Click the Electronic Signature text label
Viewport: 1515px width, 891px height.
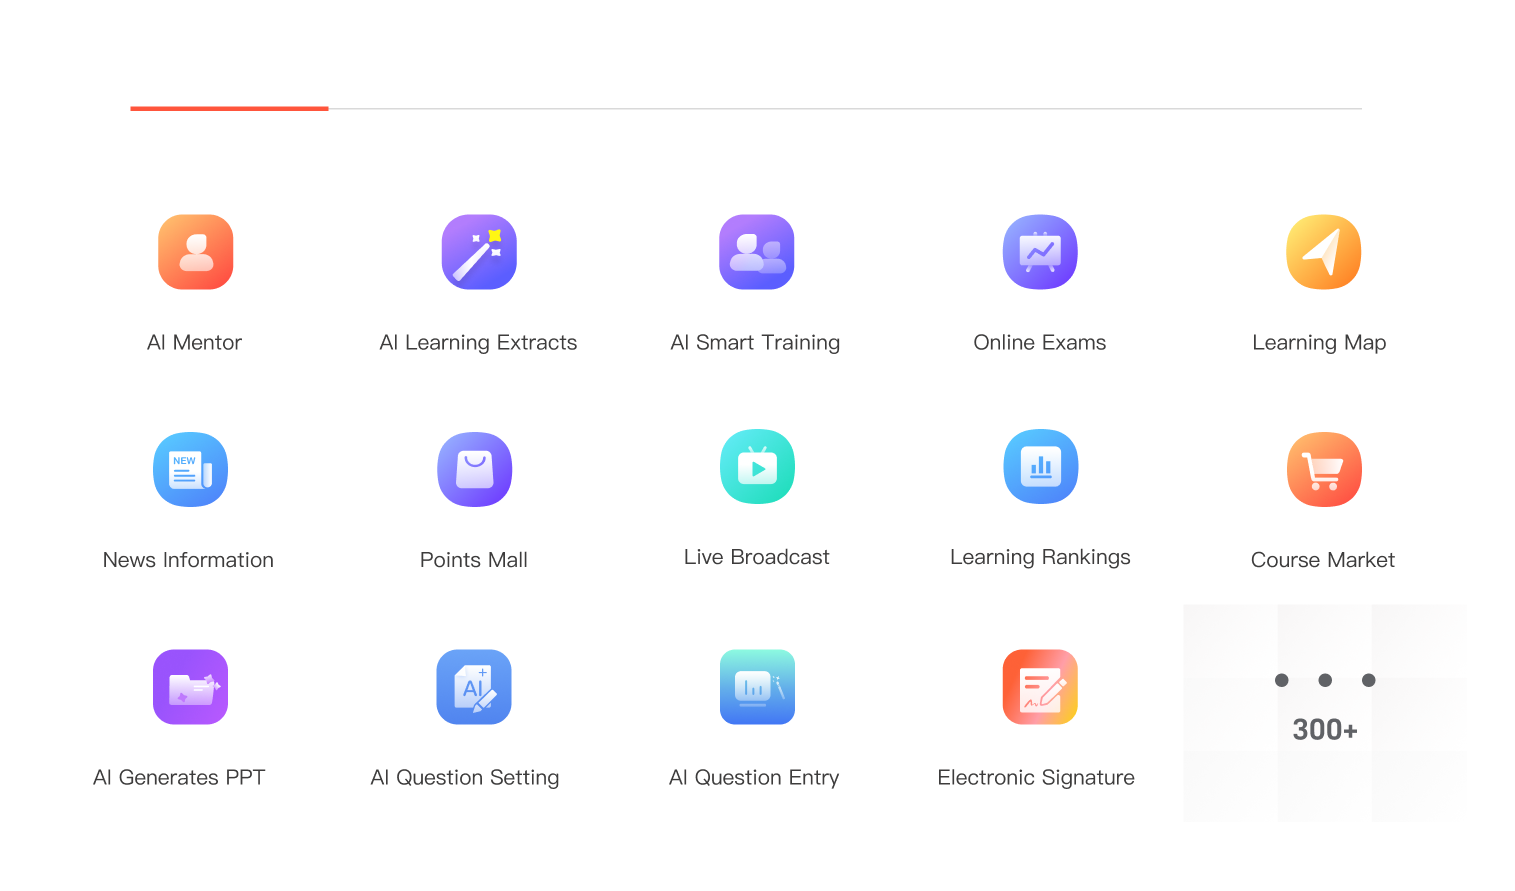tap(1036, 778)
